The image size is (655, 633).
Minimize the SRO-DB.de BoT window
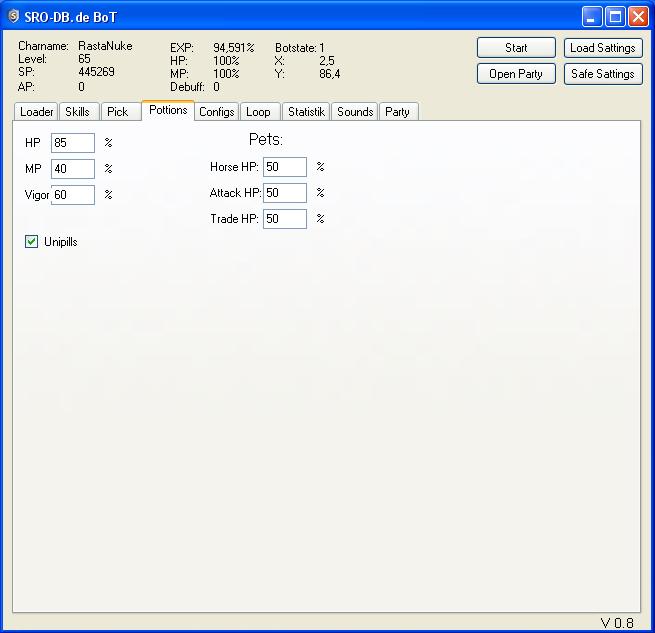point(592,17)
